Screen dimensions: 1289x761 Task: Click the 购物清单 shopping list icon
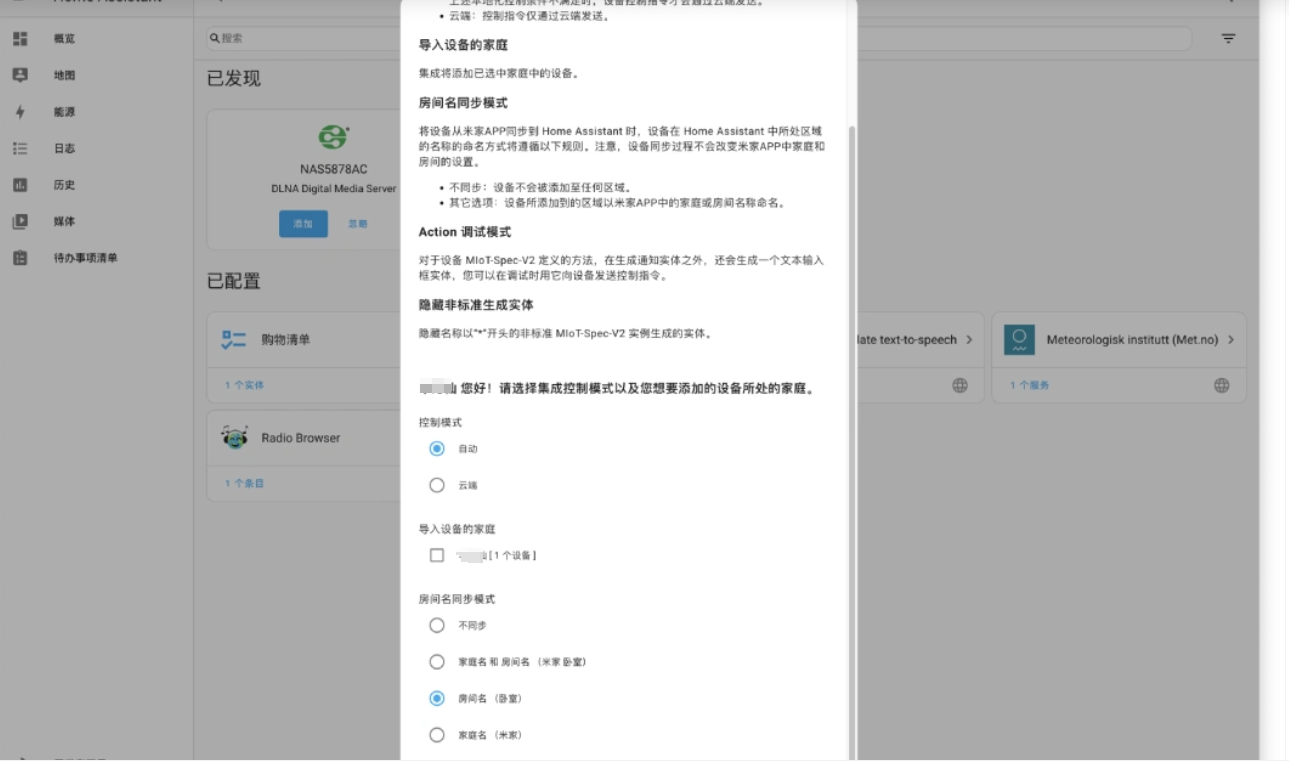pos(233,340)
